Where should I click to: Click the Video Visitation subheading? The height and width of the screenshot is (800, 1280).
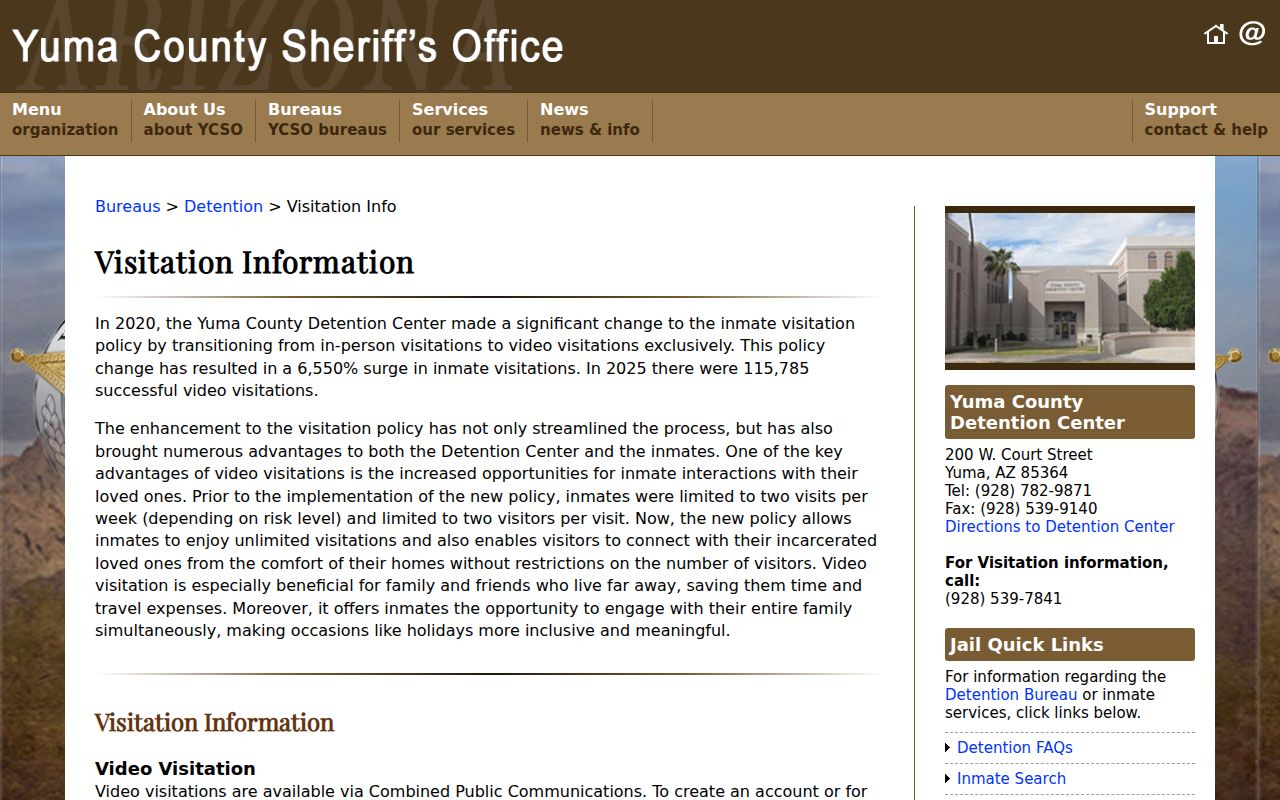click(x=175, y=768)
